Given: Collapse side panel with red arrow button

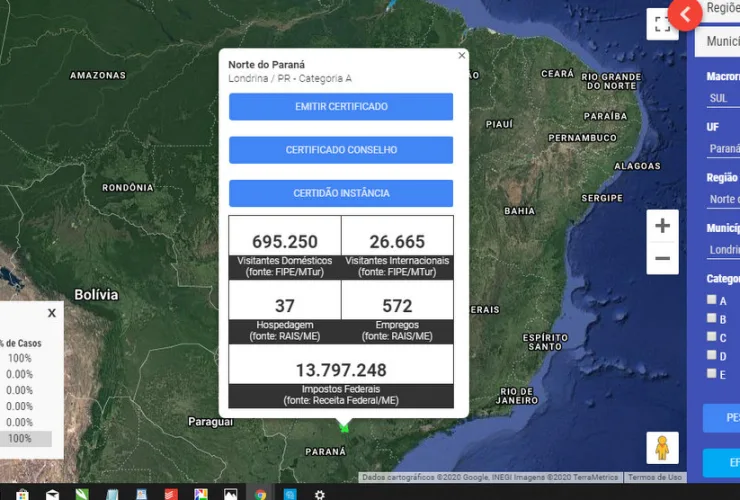Looking at the screenshot, I should tap(685, 15).
